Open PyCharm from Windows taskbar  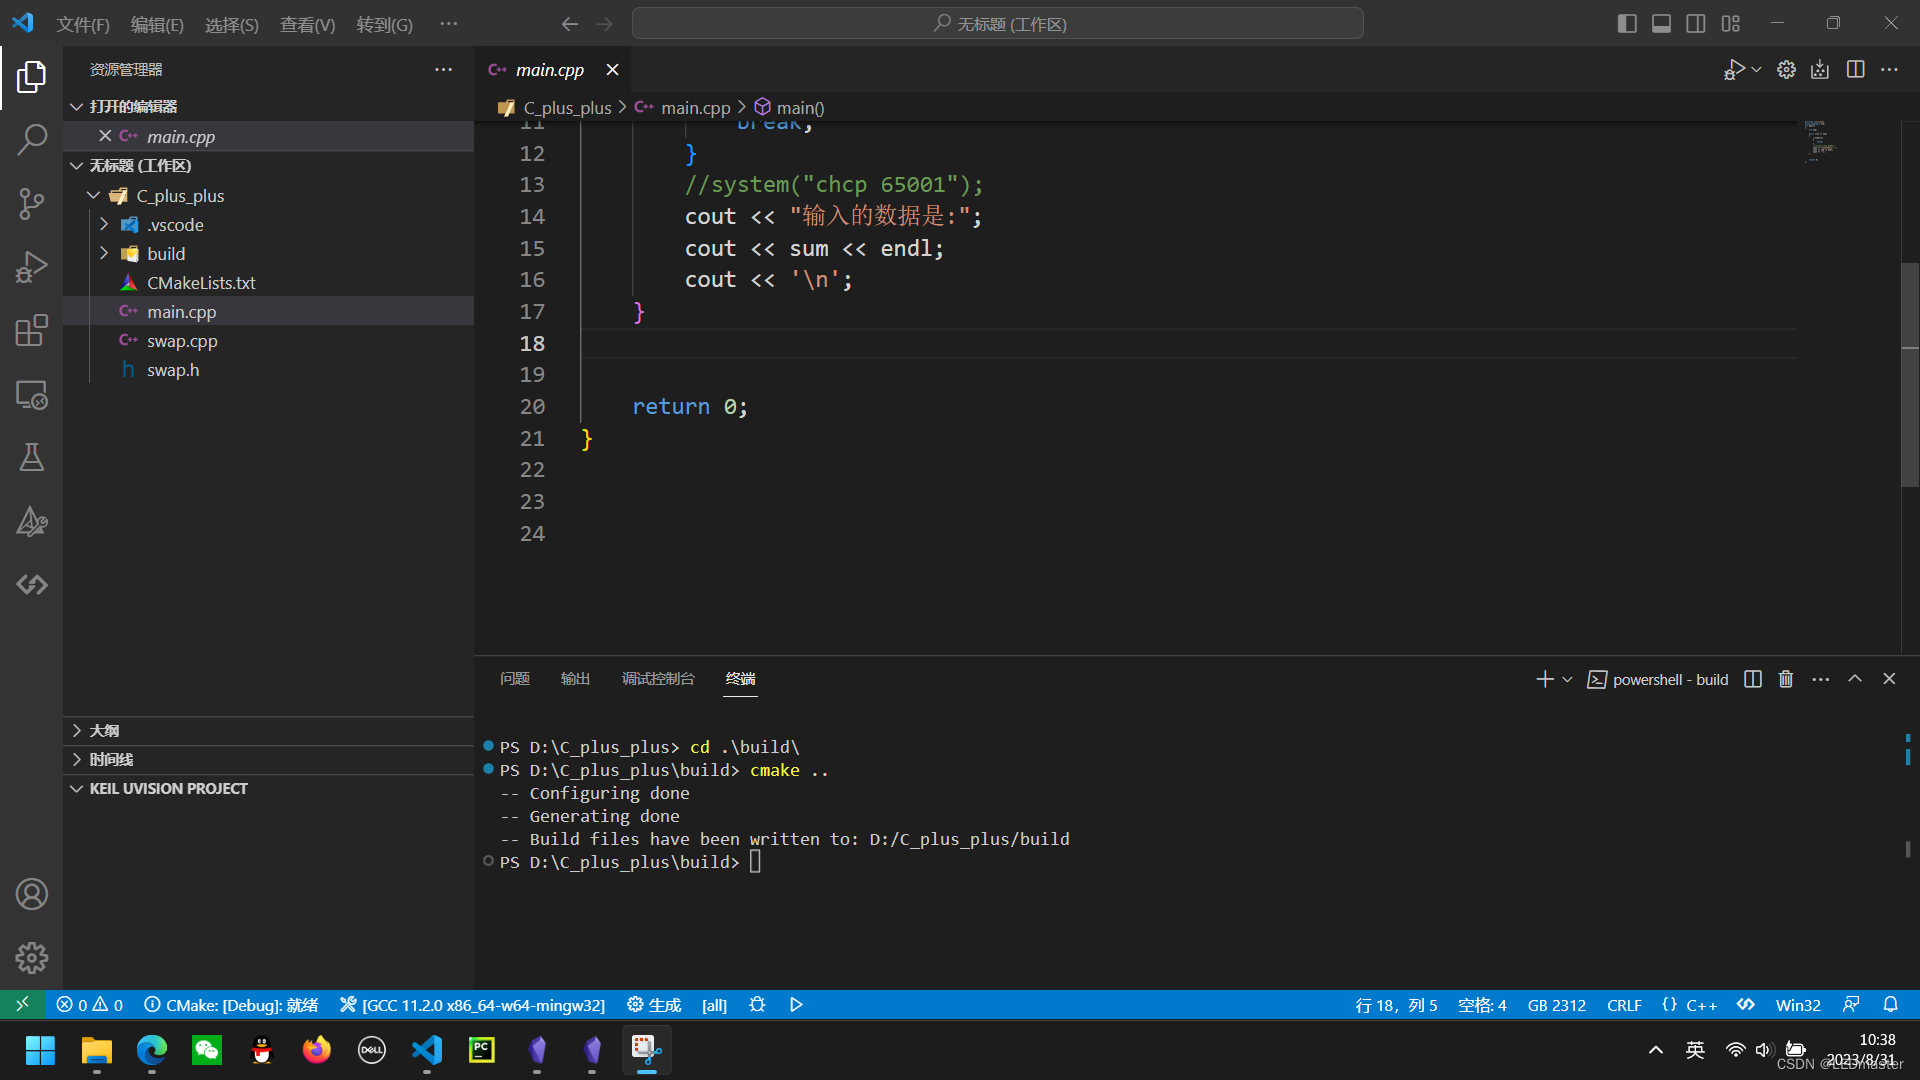coord(482,1050)
